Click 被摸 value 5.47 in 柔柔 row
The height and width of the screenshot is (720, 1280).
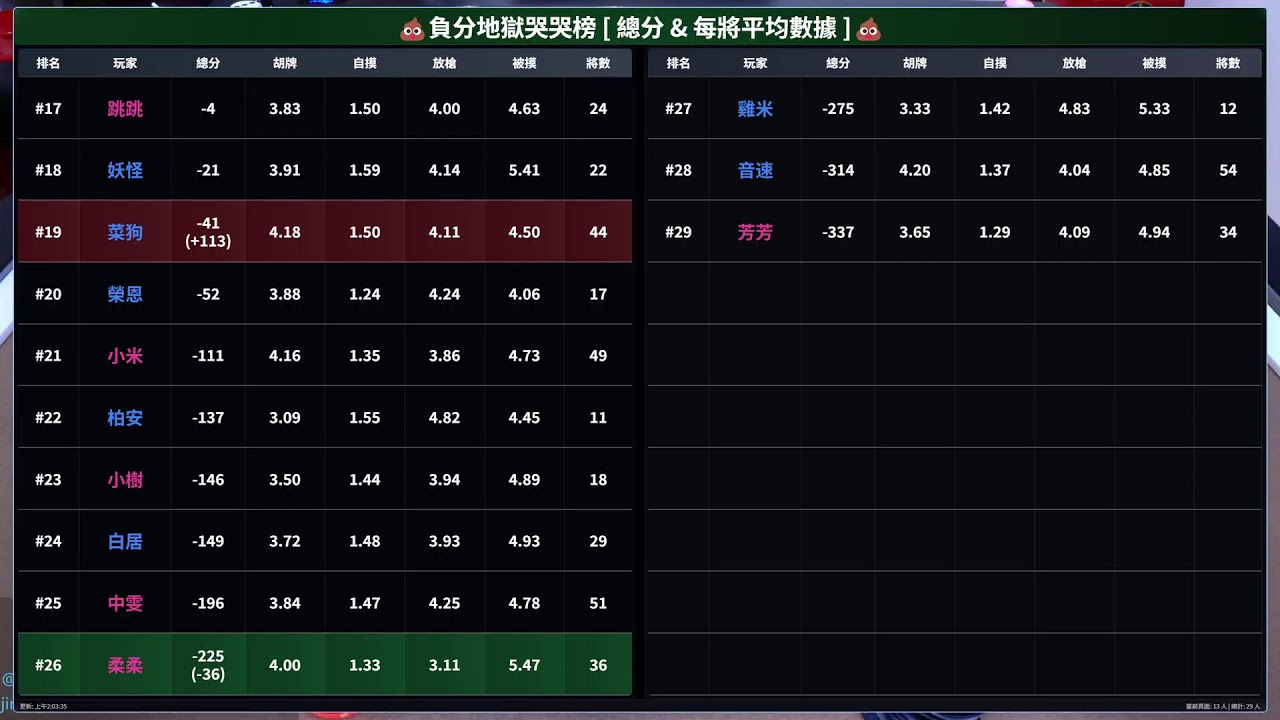pyautogui.click(x=524, y=665)
